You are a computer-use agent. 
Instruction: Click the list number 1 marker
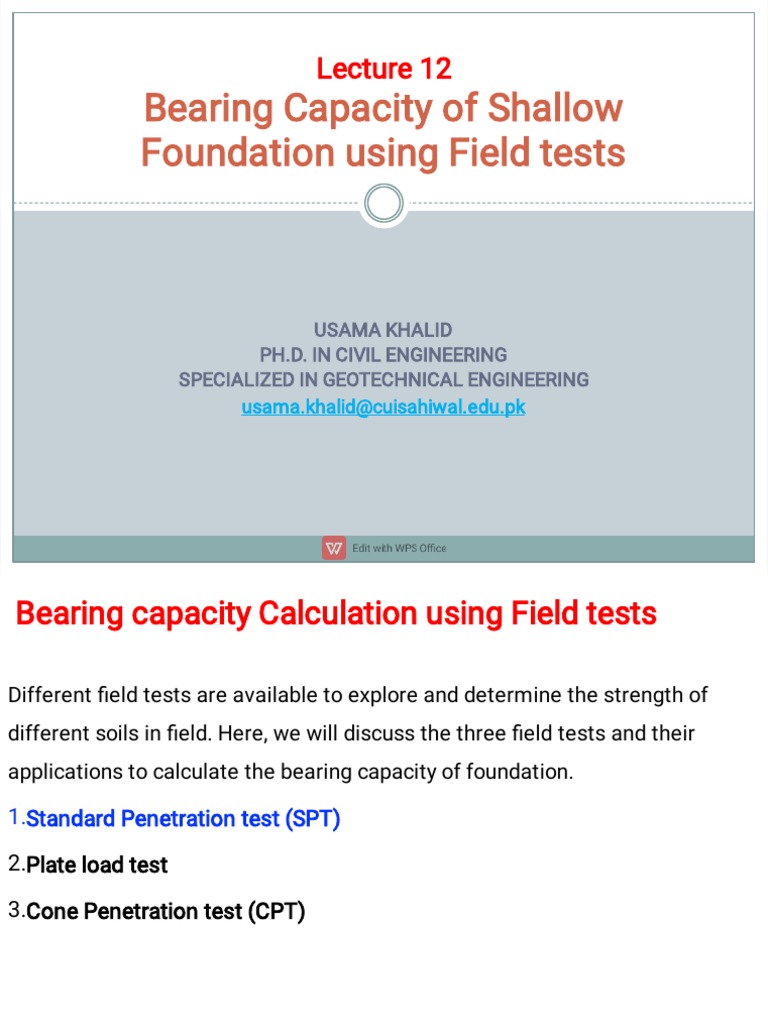click(x=15, y=818)
